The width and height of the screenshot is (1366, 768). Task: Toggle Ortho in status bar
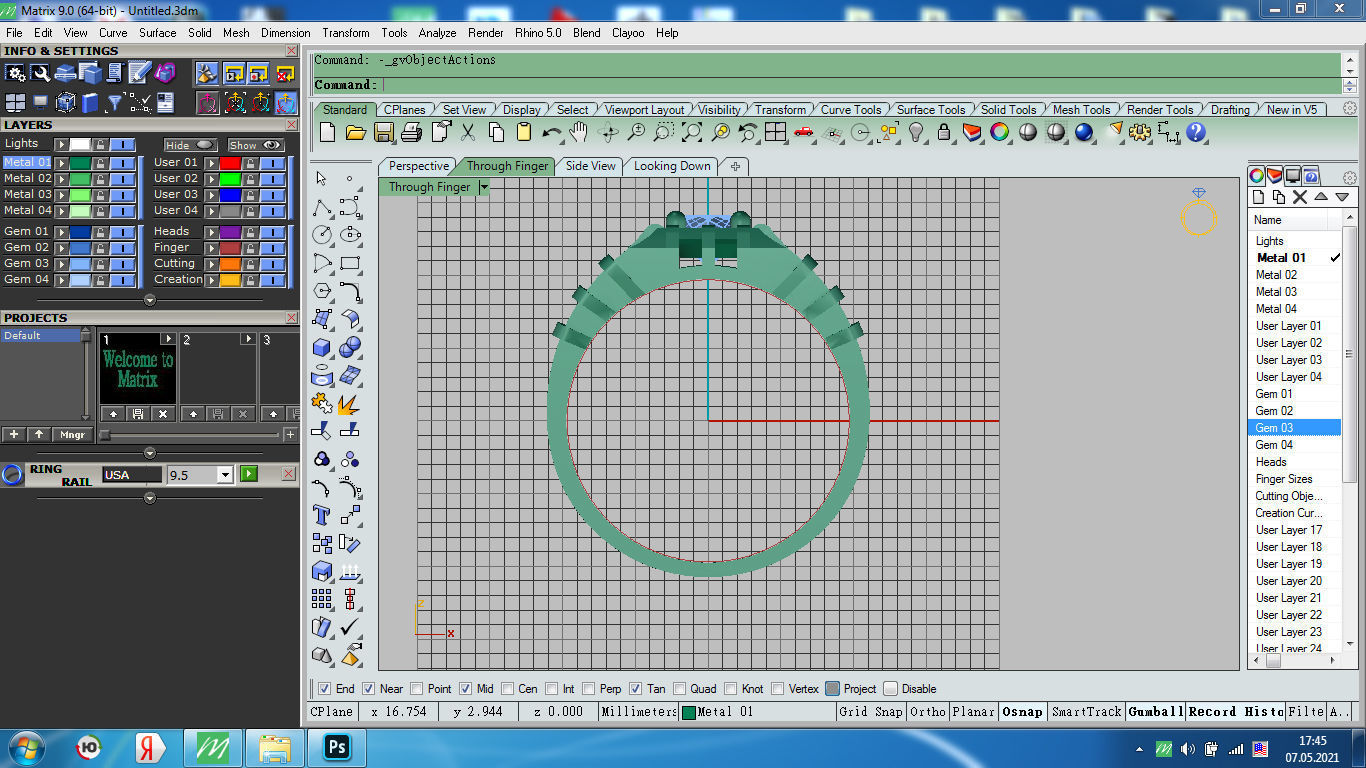pos(928,712)
